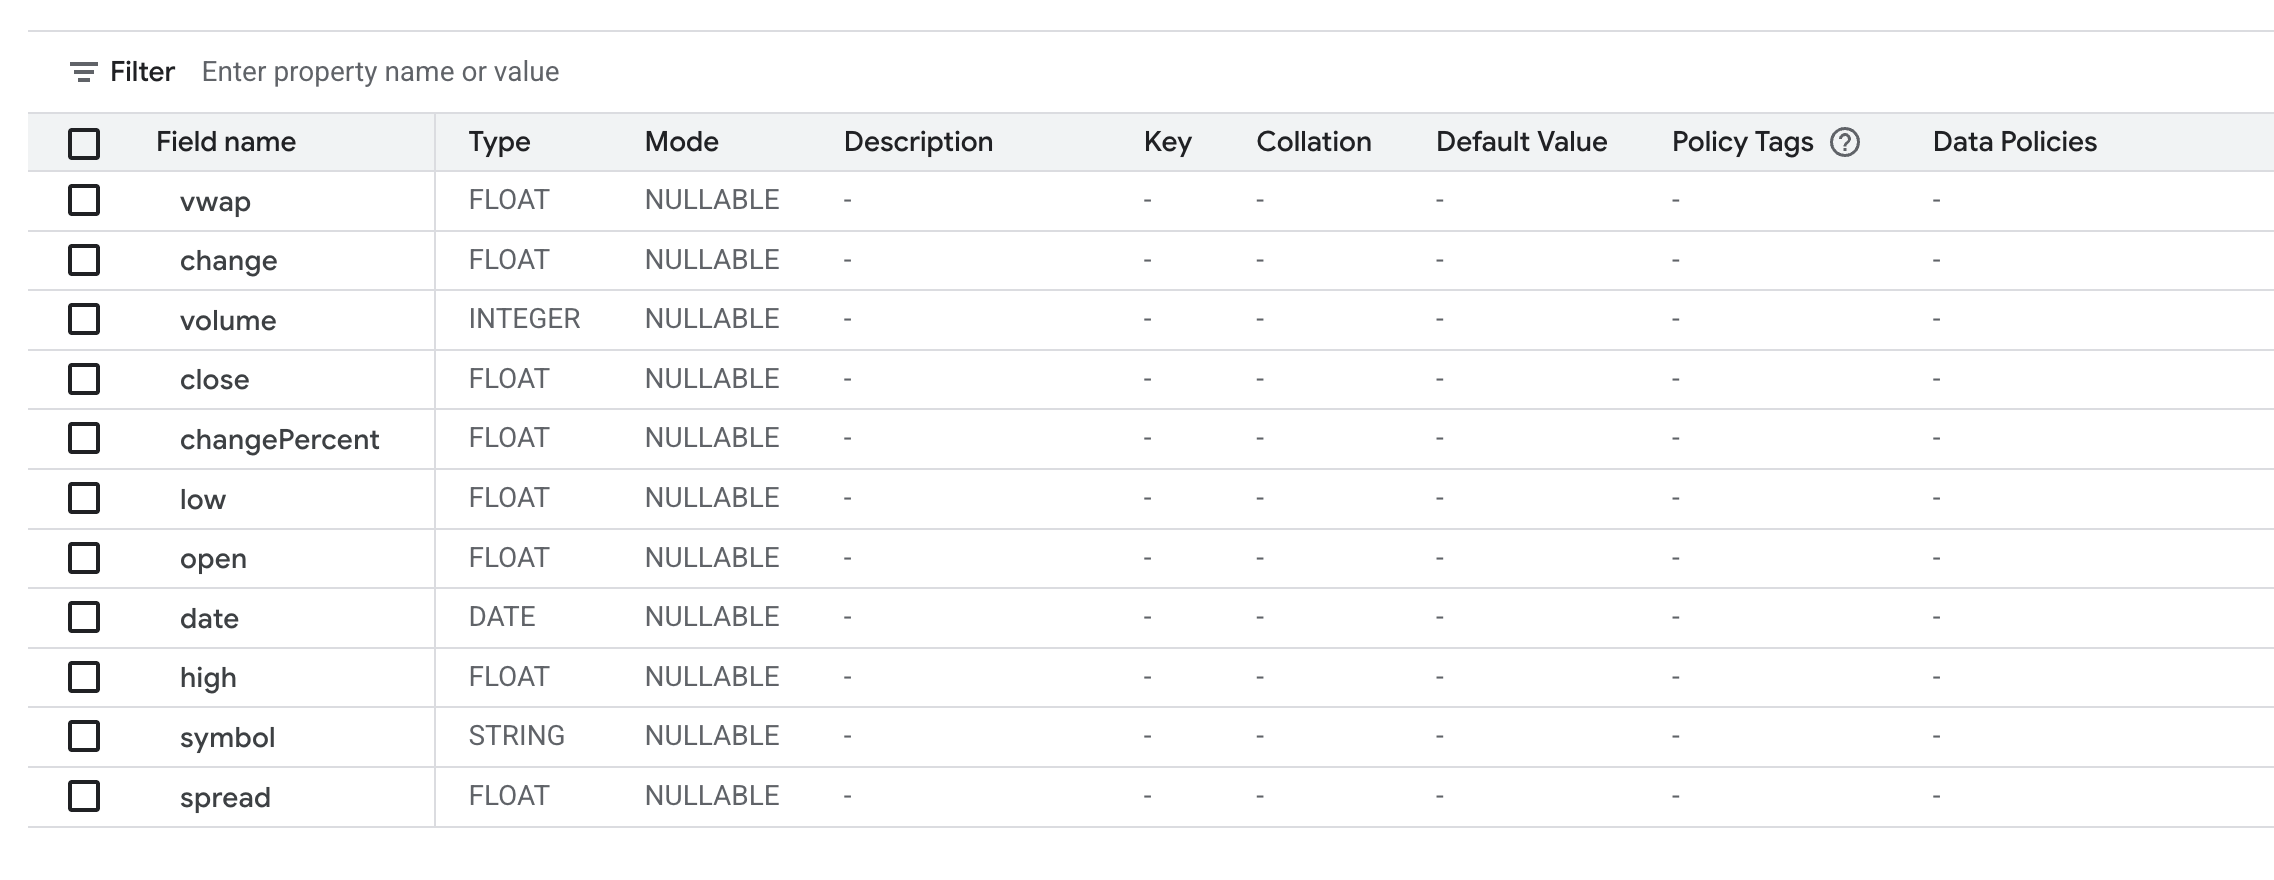Viewport: 2274px width, 880px height.
Task: Click the Type column header
Action: [499, 142]
